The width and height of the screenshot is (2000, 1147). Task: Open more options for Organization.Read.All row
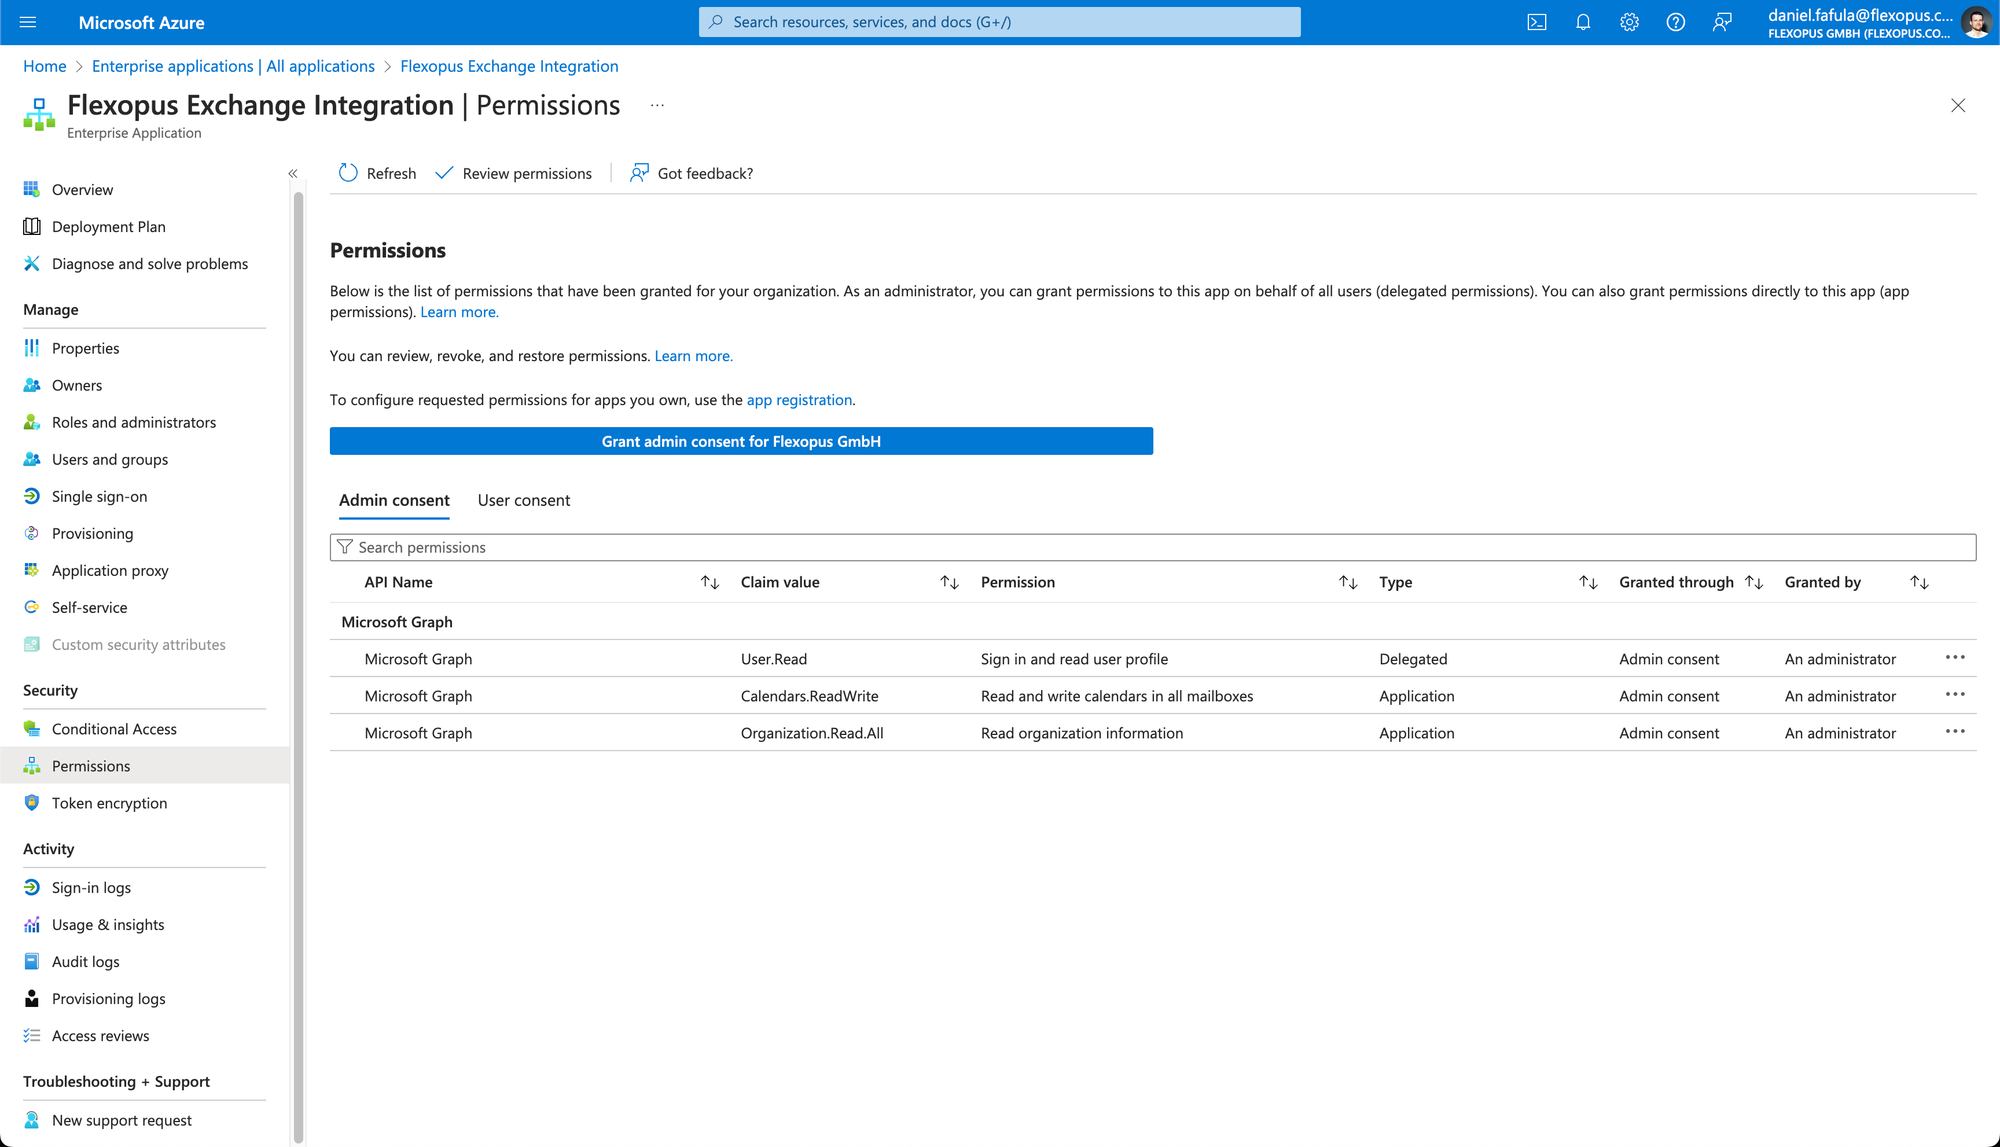pyautogui.click(x=1955, y=732)
